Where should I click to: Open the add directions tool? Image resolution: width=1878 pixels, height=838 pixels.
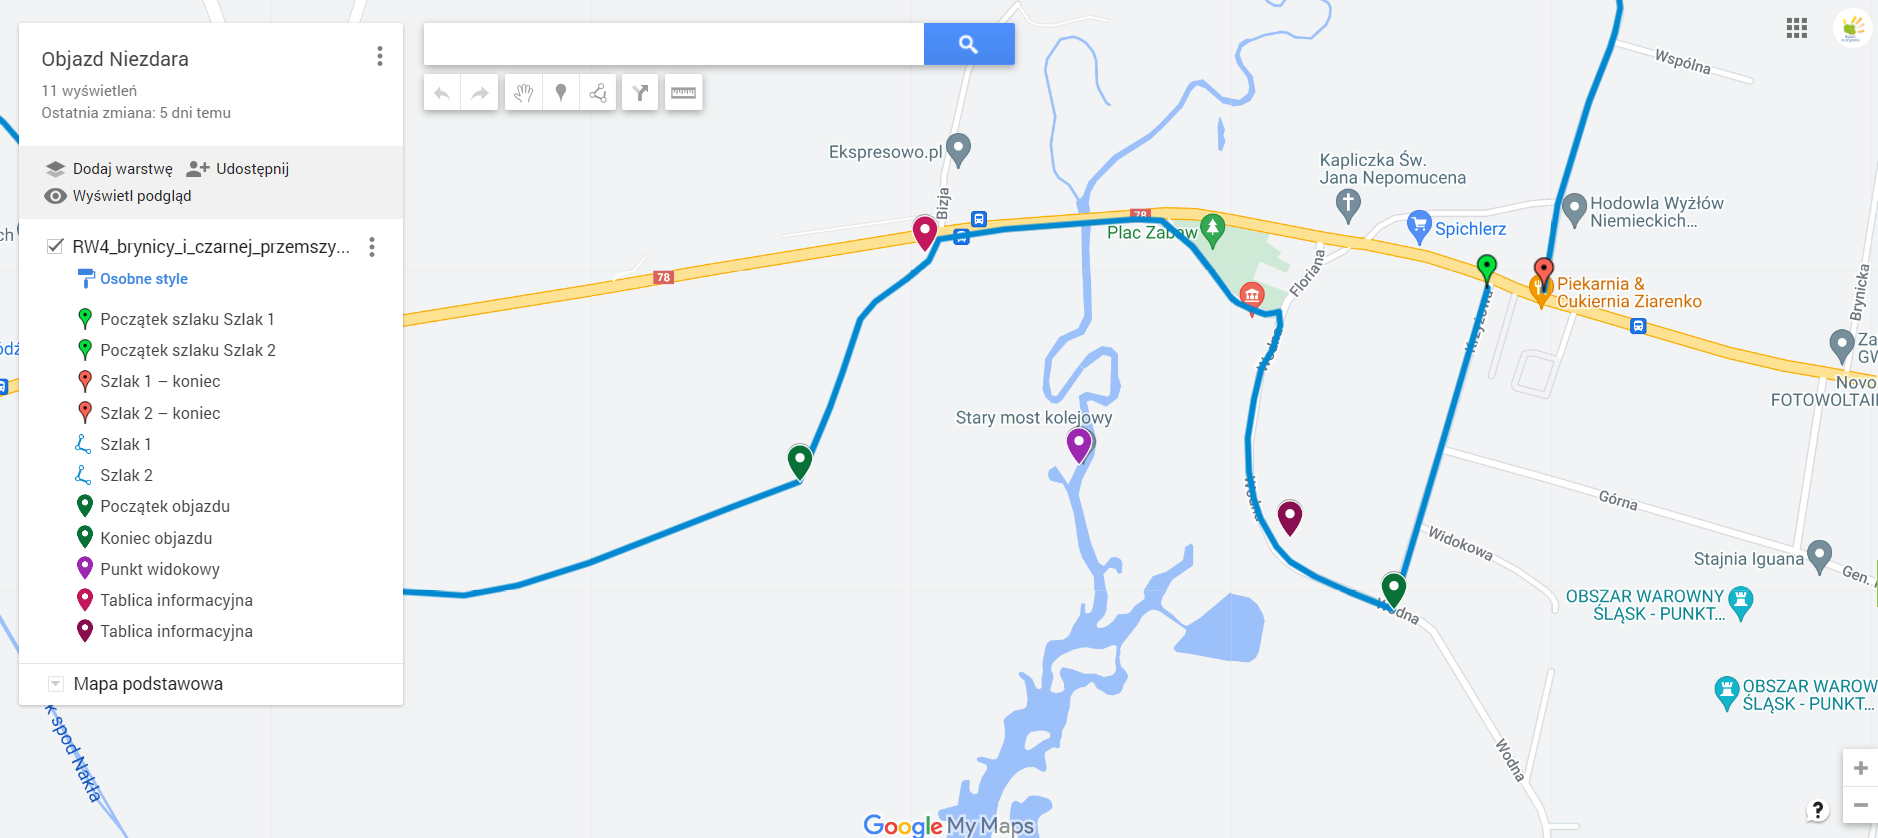(640, 93)
